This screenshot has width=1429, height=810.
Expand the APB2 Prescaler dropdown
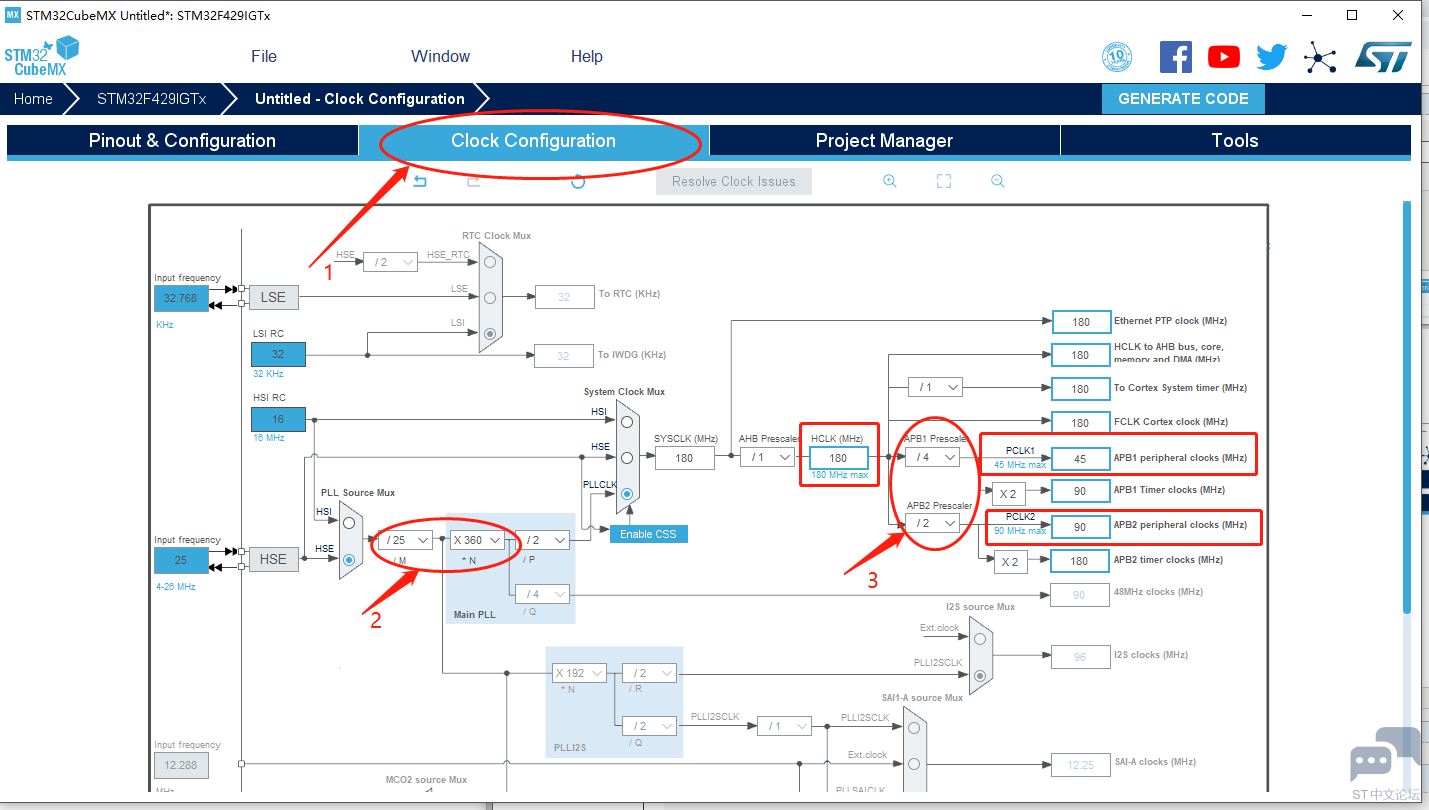coord(932,523)
